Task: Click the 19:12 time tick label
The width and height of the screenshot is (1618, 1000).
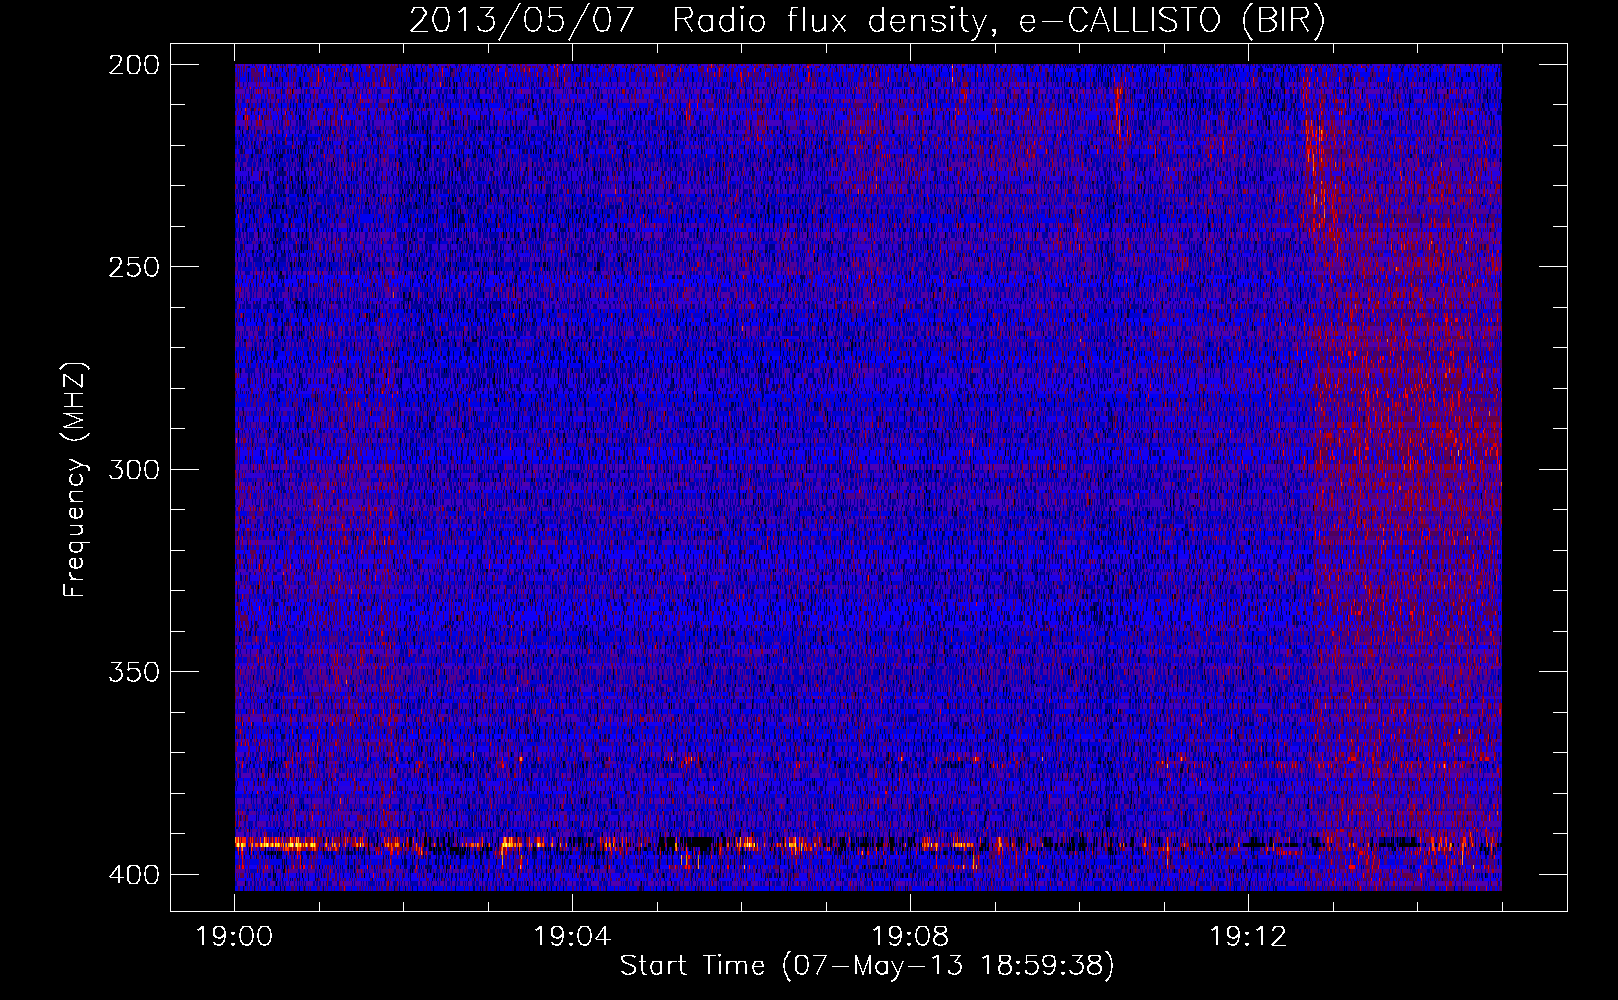Action: (1248, 937)
